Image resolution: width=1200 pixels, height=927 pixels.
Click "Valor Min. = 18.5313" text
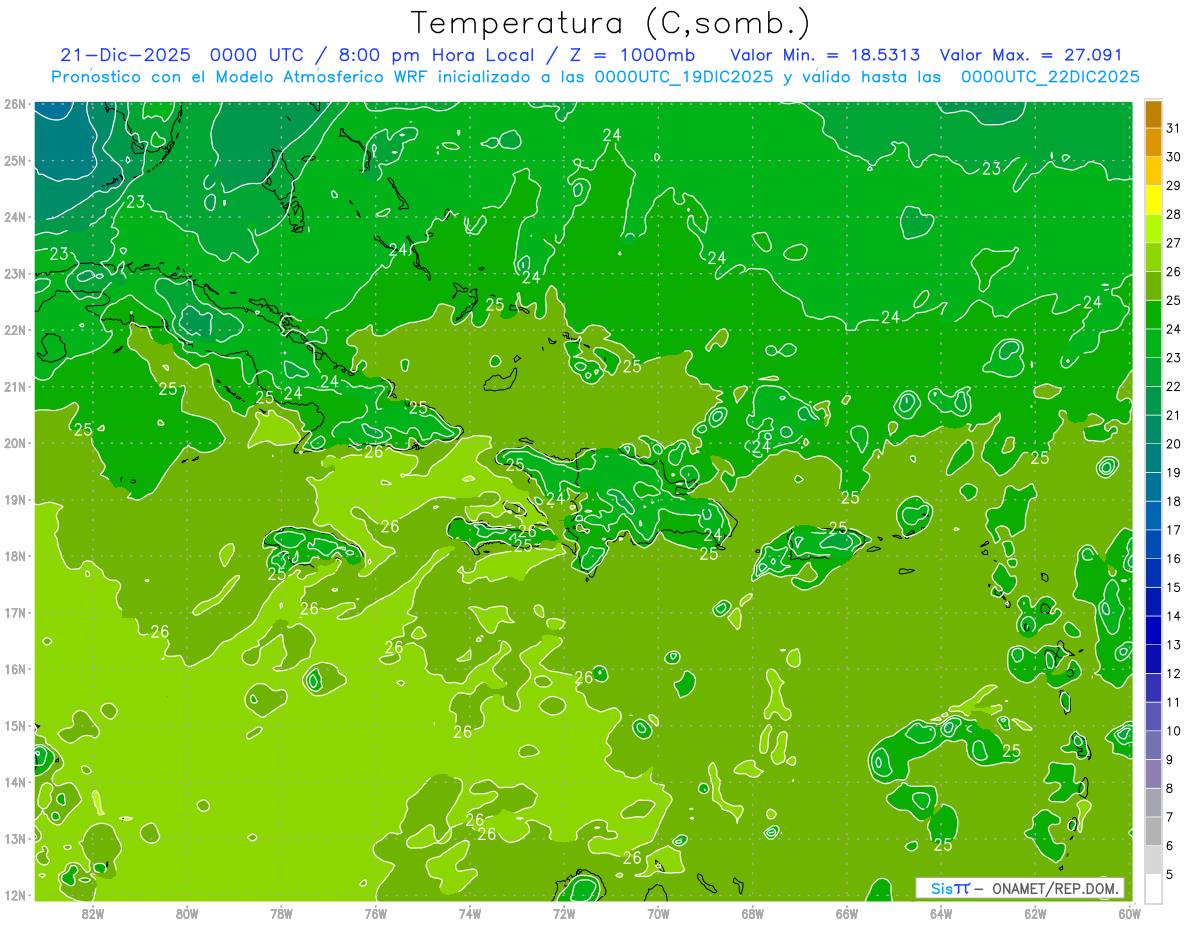point(825,55)
